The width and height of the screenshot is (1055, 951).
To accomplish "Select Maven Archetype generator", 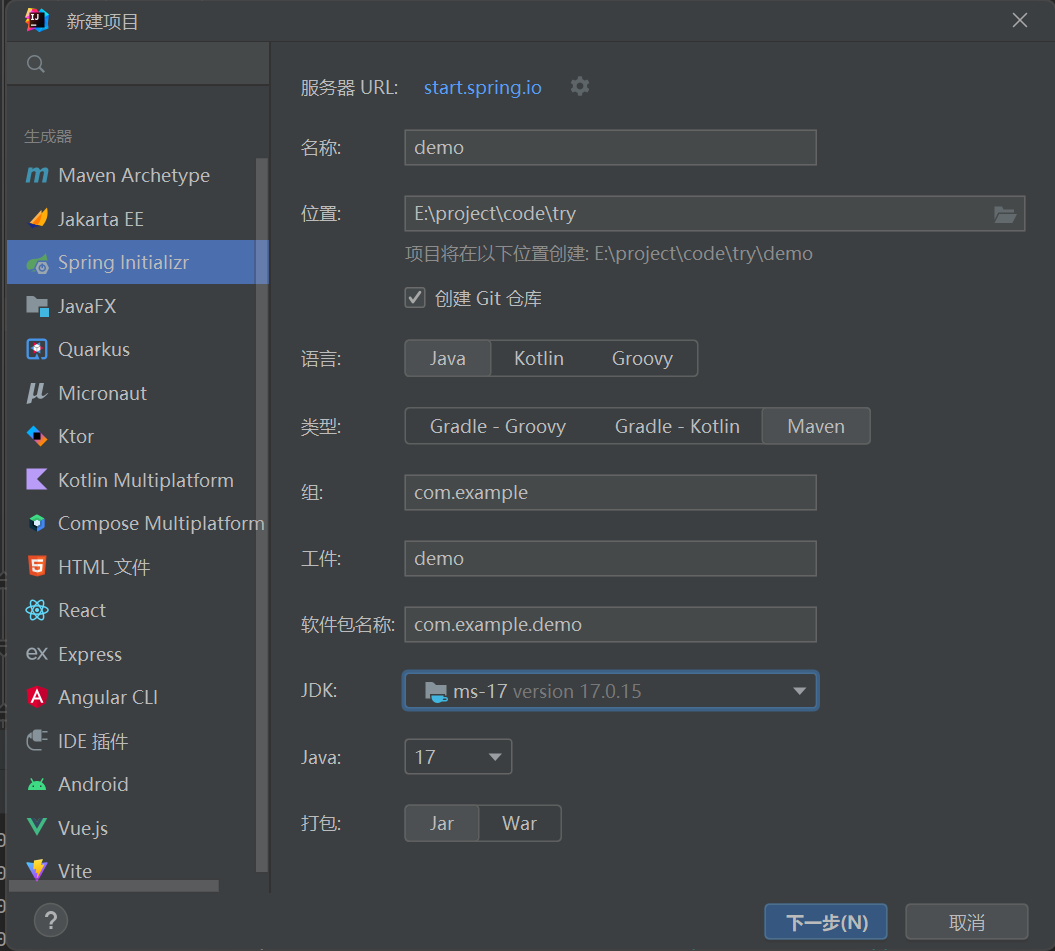I will tap(133, 176).
